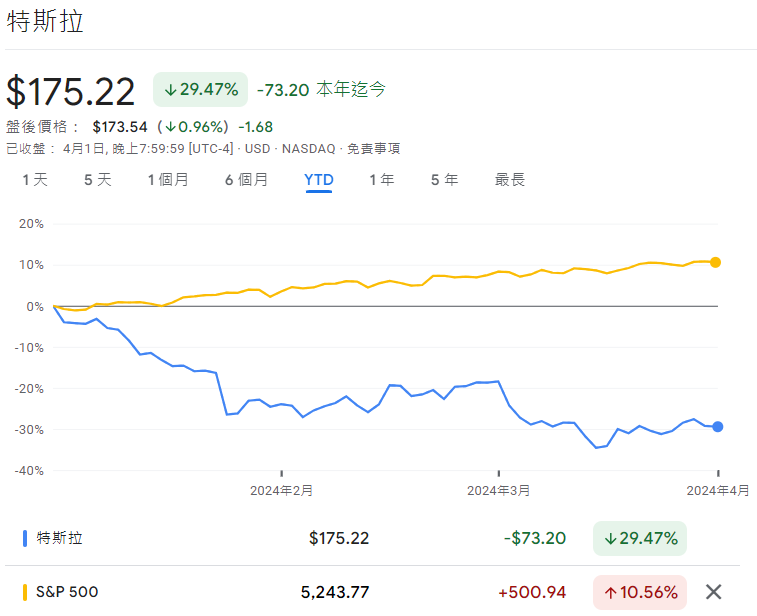757x616 pixels.
Task: Click the 特斯拉 comparison row name
Action: point(59,538)
